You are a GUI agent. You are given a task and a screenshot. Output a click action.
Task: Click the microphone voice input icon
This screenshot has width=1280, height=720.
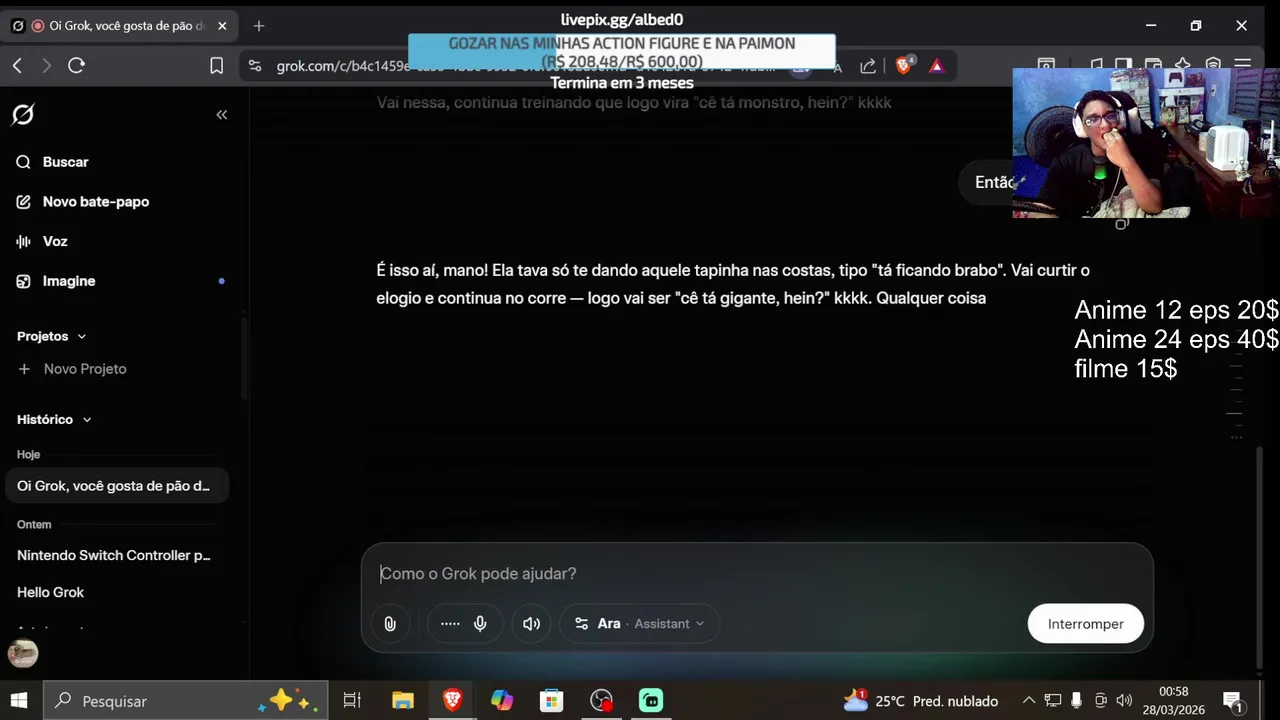(480, 624)
